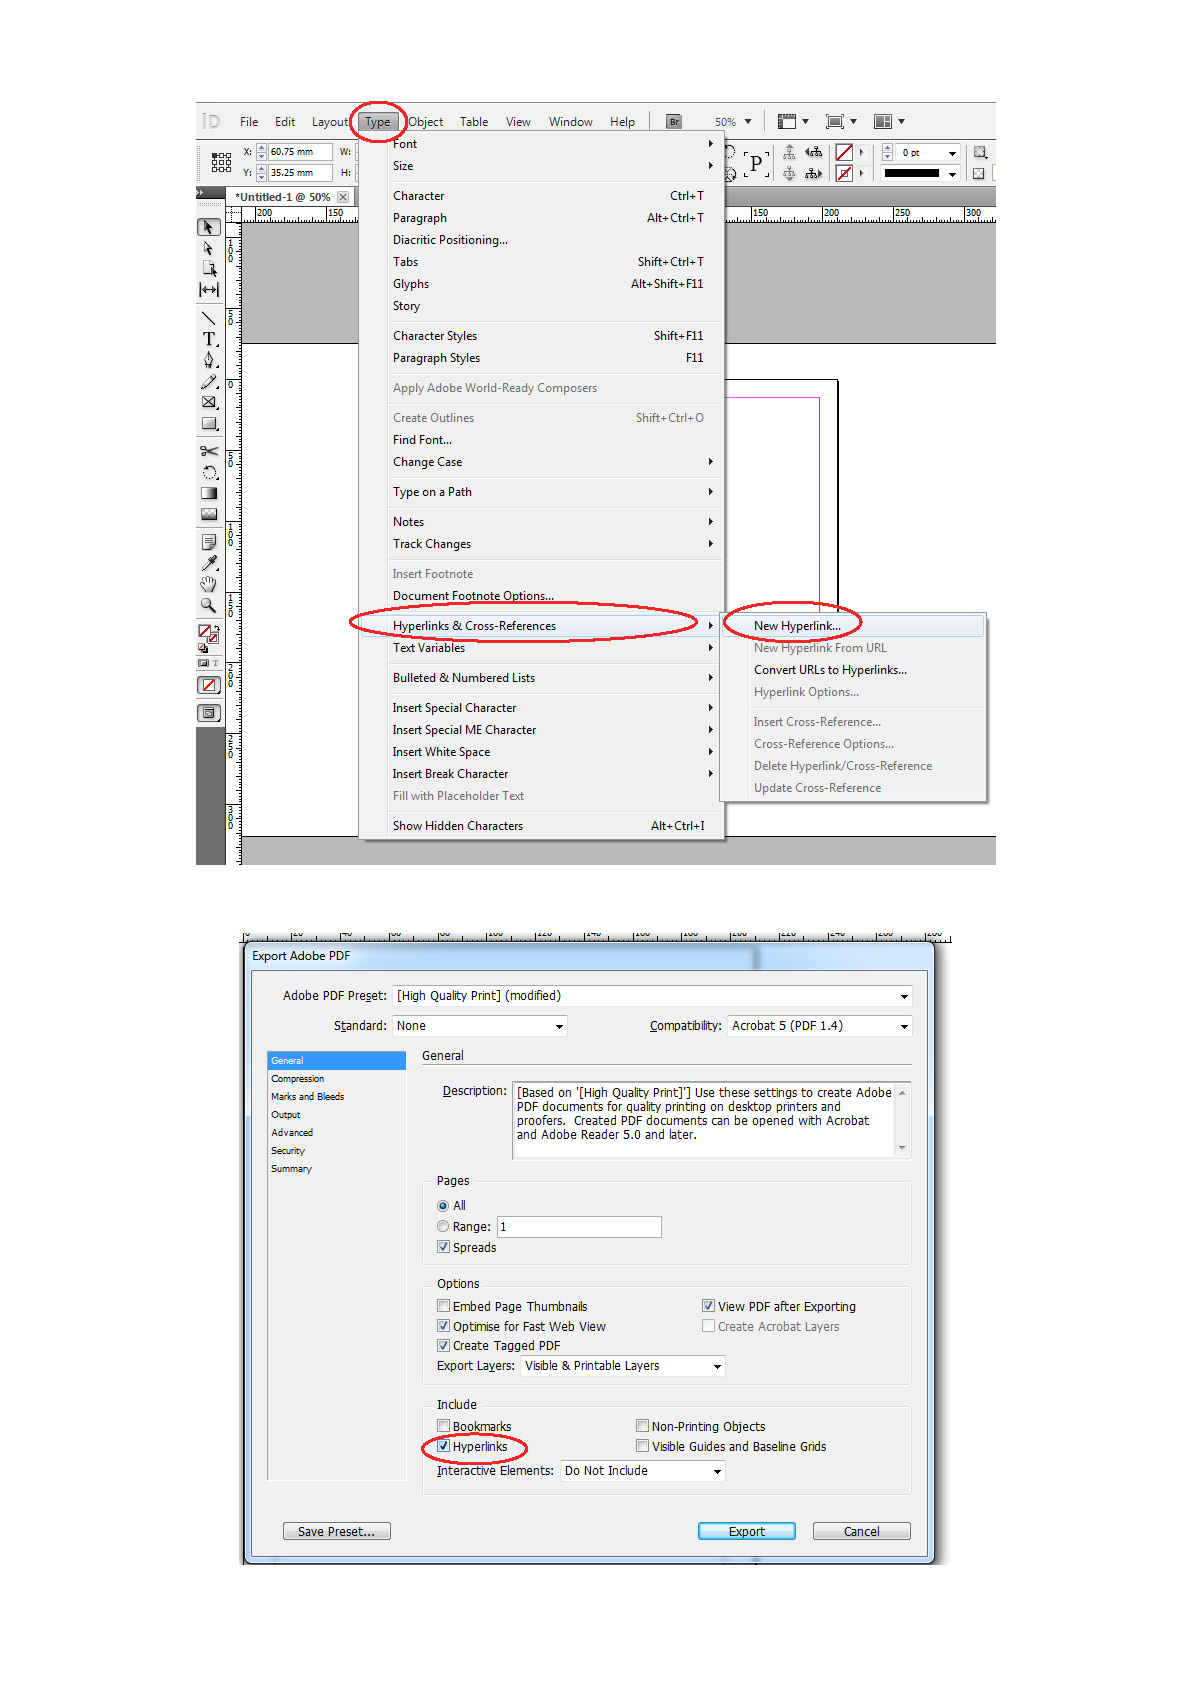1191x1684 pixels.
Task: Select the Gap tool
Action: pyautogui.click(x=208, y=290)
